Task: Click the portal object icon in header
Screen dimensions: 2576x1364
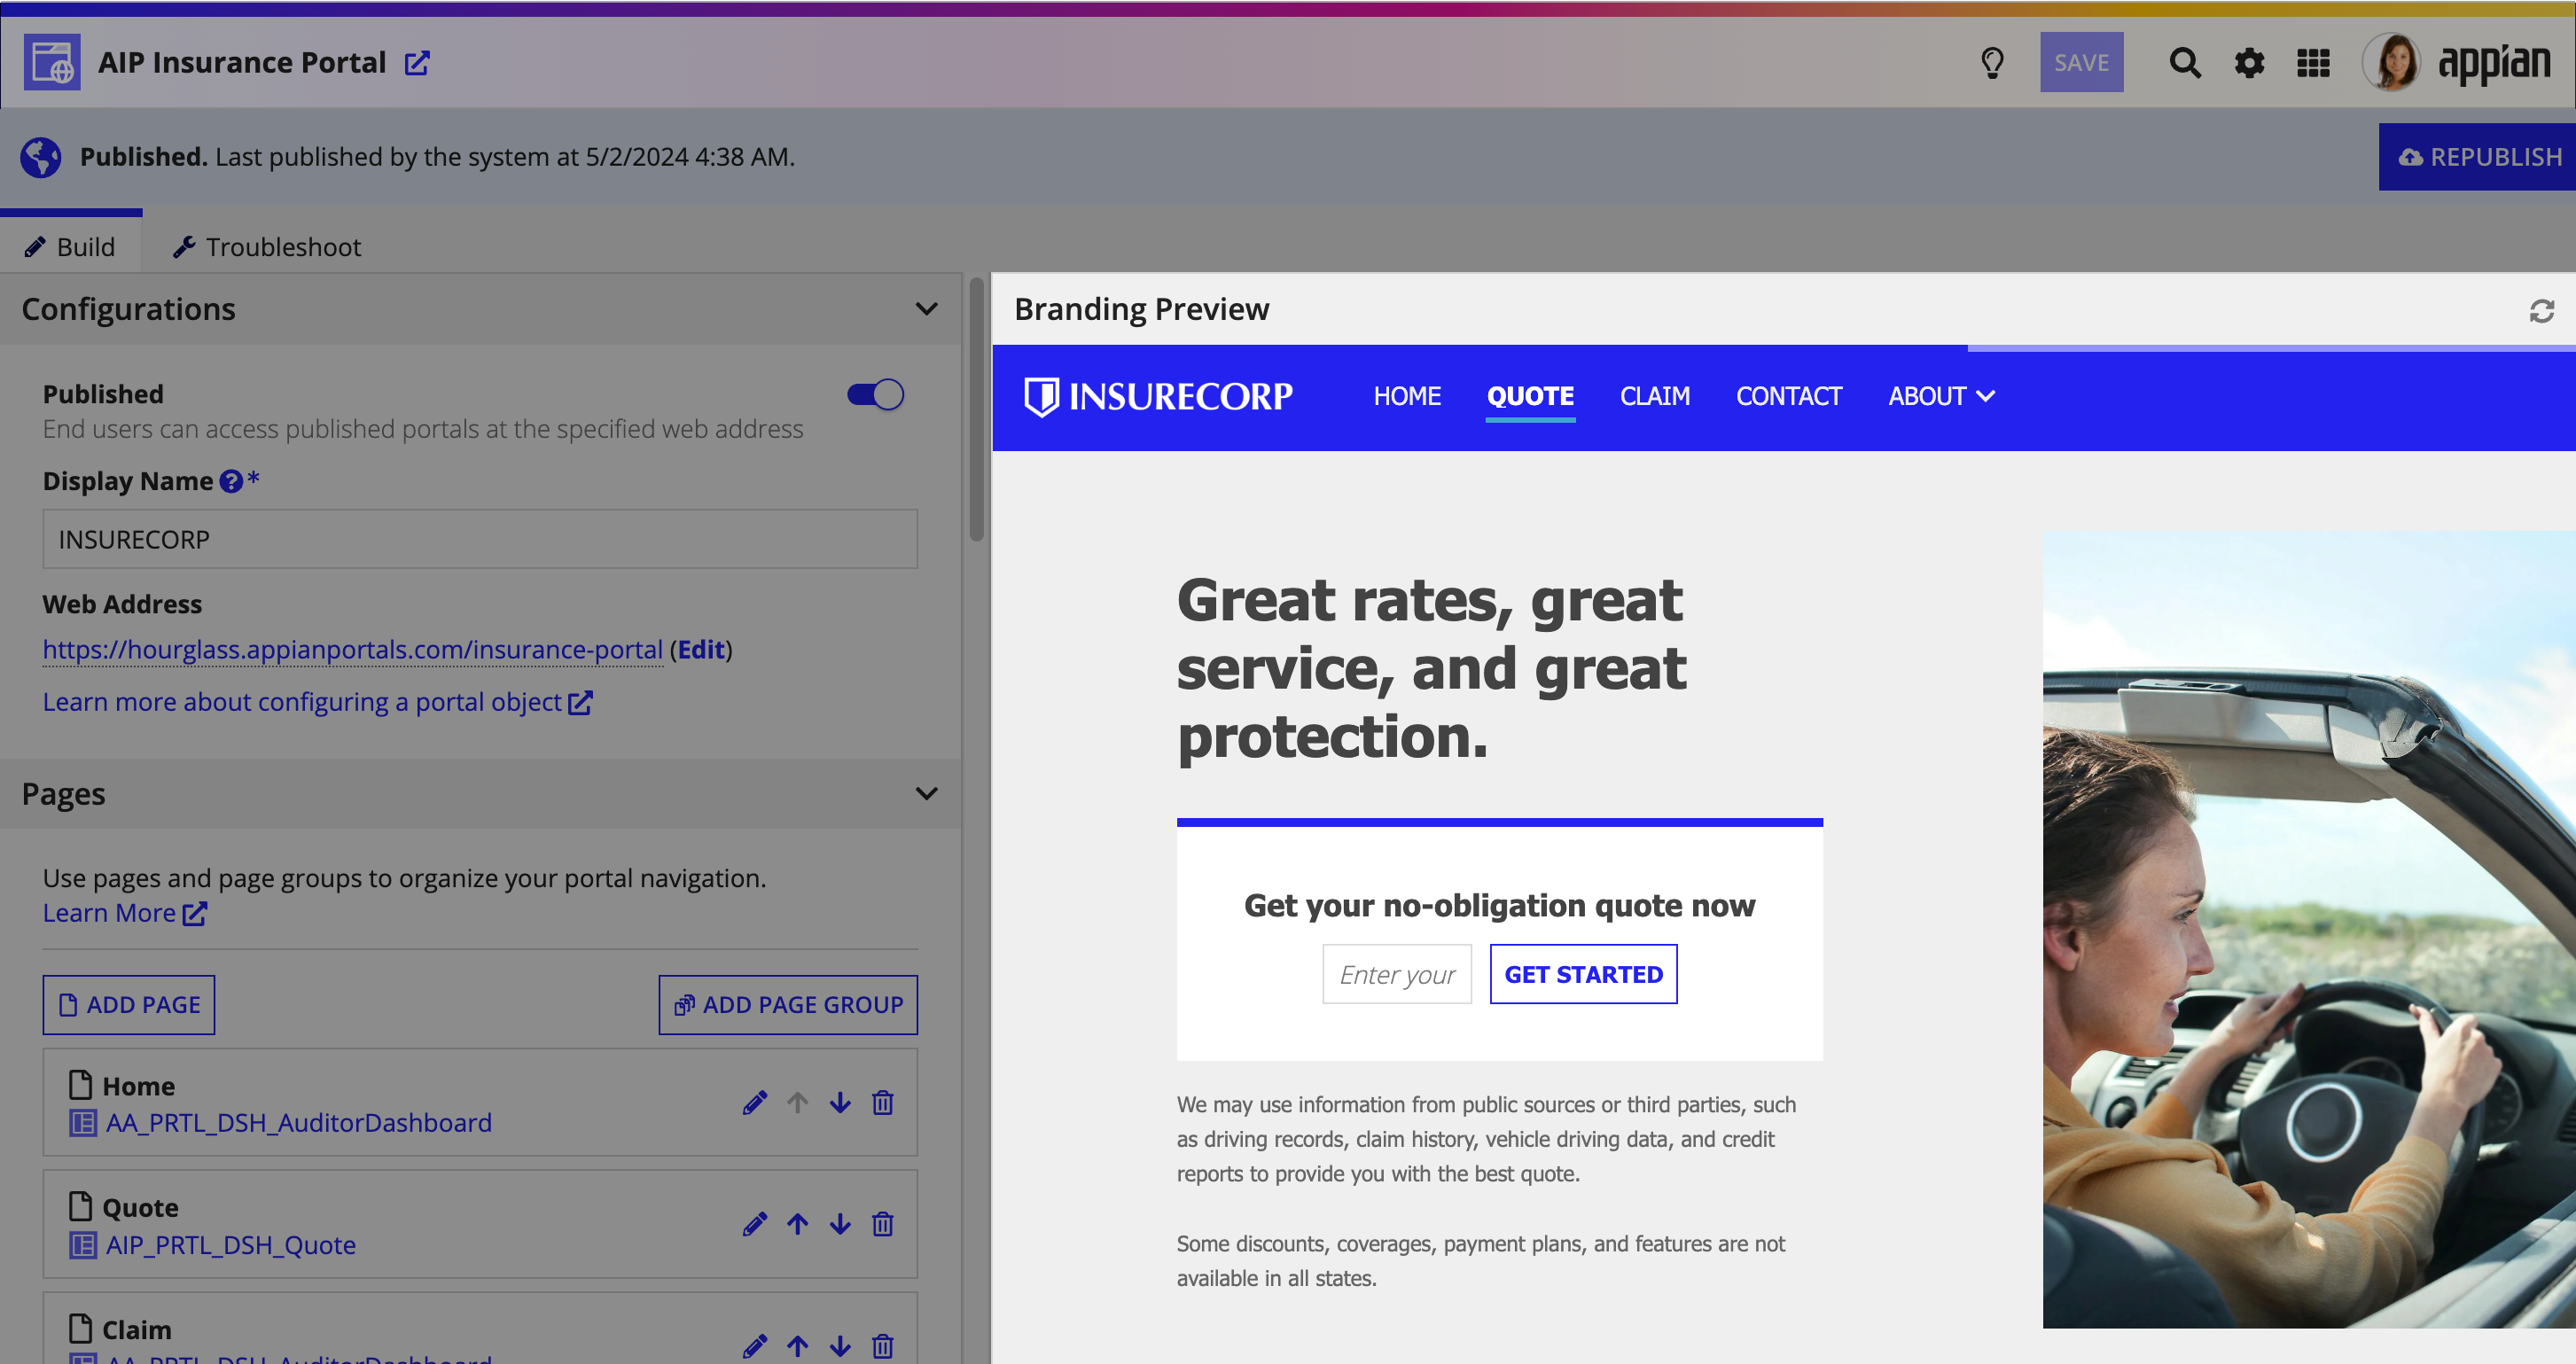Action: pyautogui.click(x=52, y=63)
